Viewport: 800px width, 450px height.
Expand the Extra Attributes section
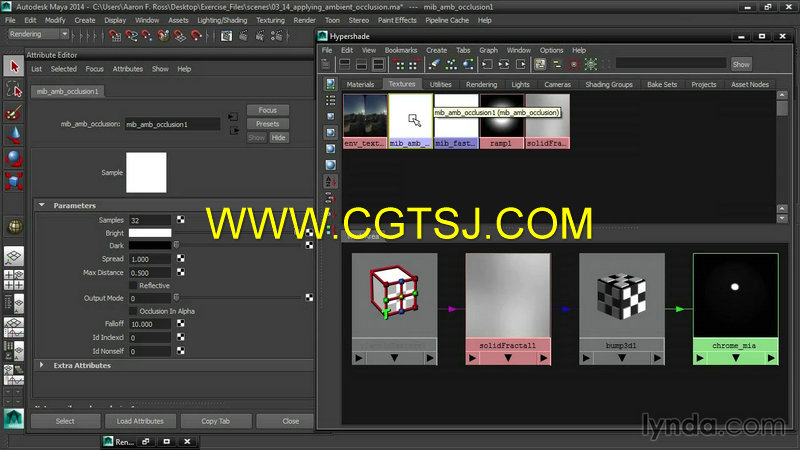point(42,365)
